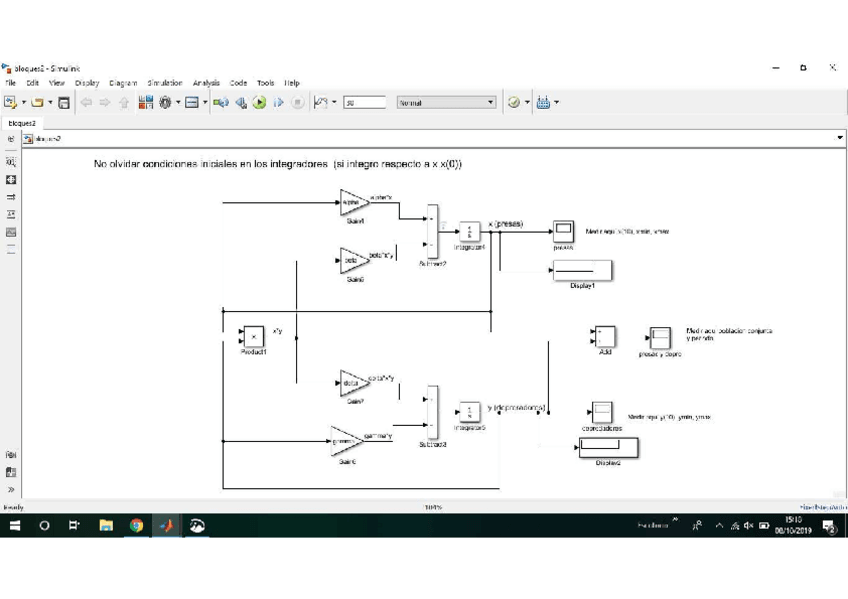Viewport: 848px width, 599px height.
Task: Open the Analysis menu
Action: click(206, 83)
